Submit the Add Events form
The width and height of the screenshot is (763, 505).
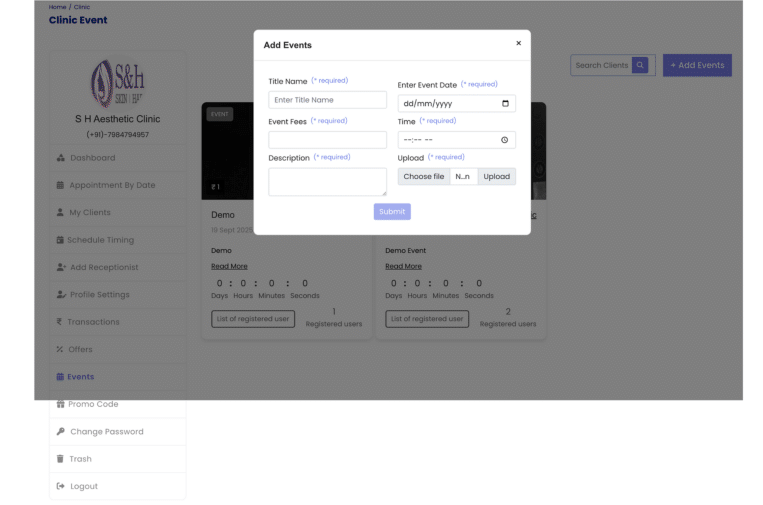pyautogui.click(x=392, y=212)
